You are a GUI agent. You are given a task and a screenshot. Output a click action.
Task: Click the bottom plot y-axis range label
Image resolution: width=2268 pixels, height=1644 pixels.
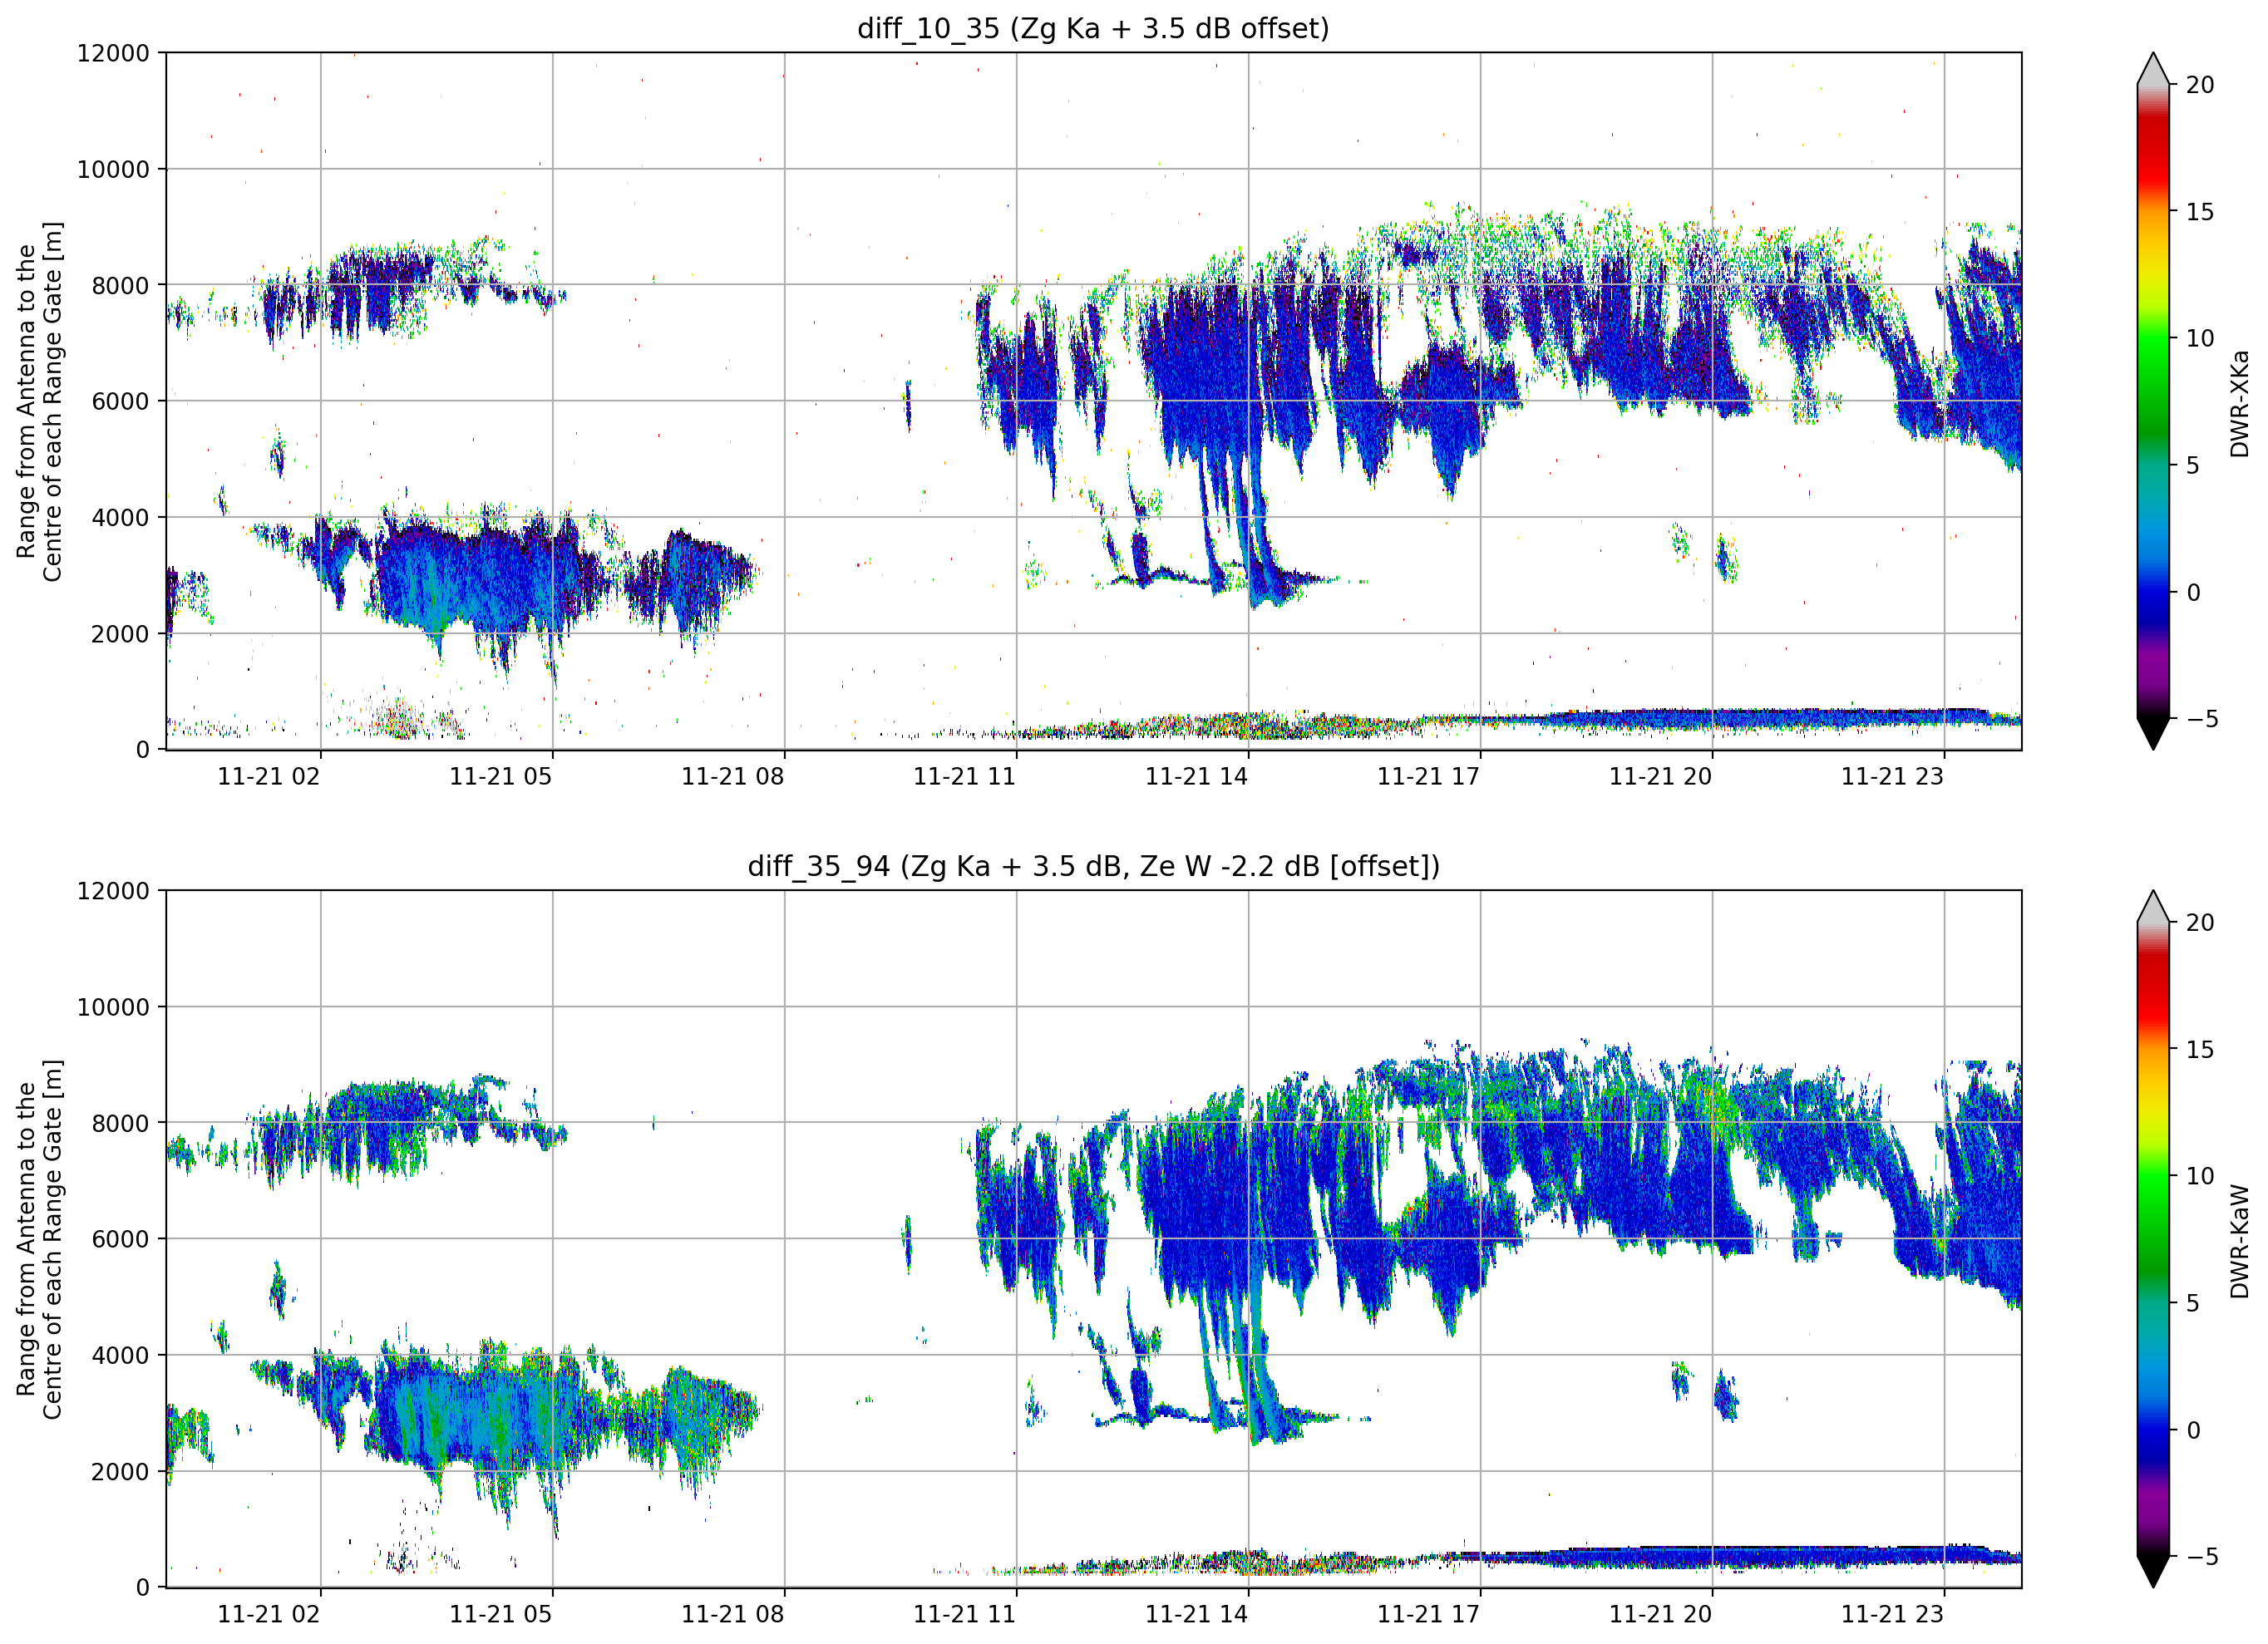39,1239
